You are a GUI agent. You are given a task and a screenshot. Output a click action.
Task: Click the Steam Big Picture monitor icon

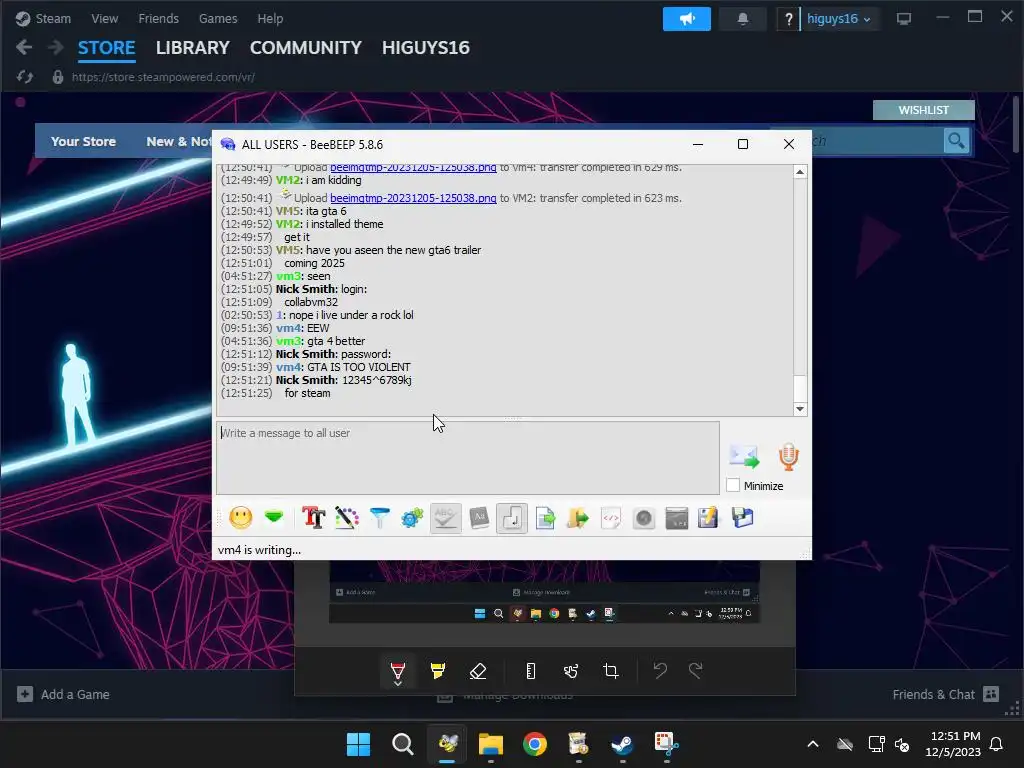coord(904,19)
